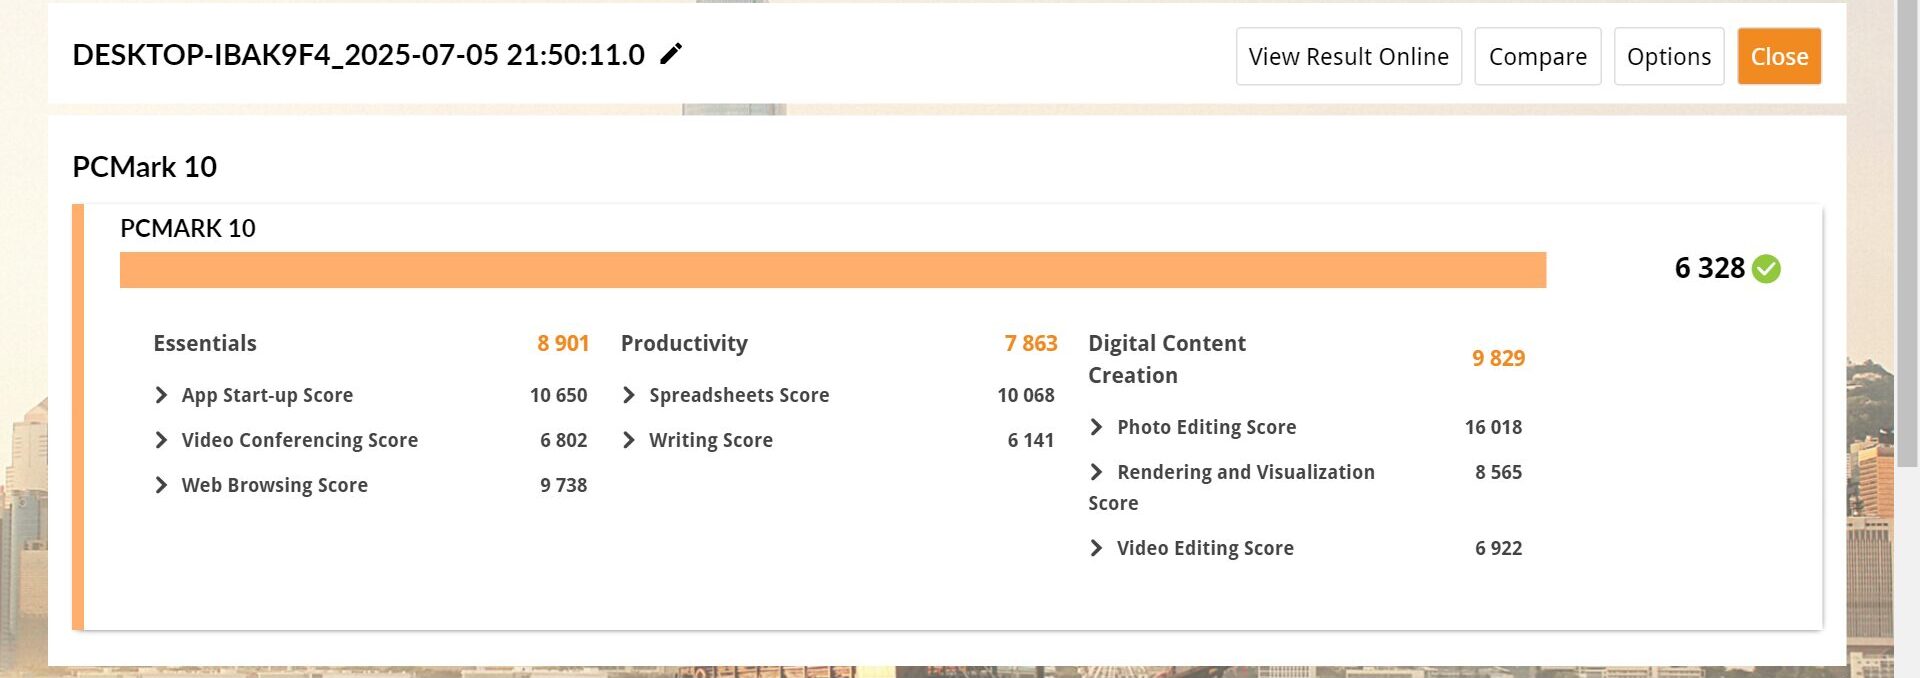Click the PCMARK 10 card title
This screenshot has width=1920, height=678.
[188, 228]
